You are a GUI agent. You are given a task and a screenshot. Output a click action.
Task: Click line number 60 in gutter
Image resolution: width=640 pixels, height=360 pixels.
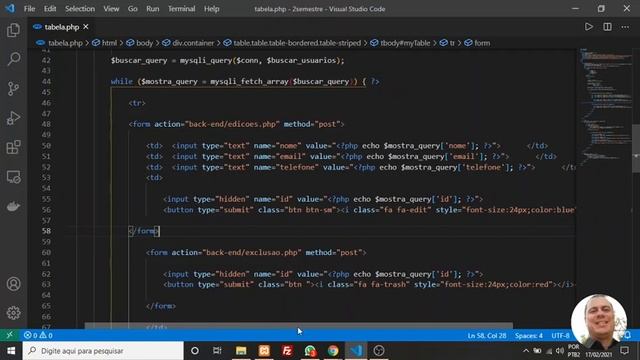[46, 252]
